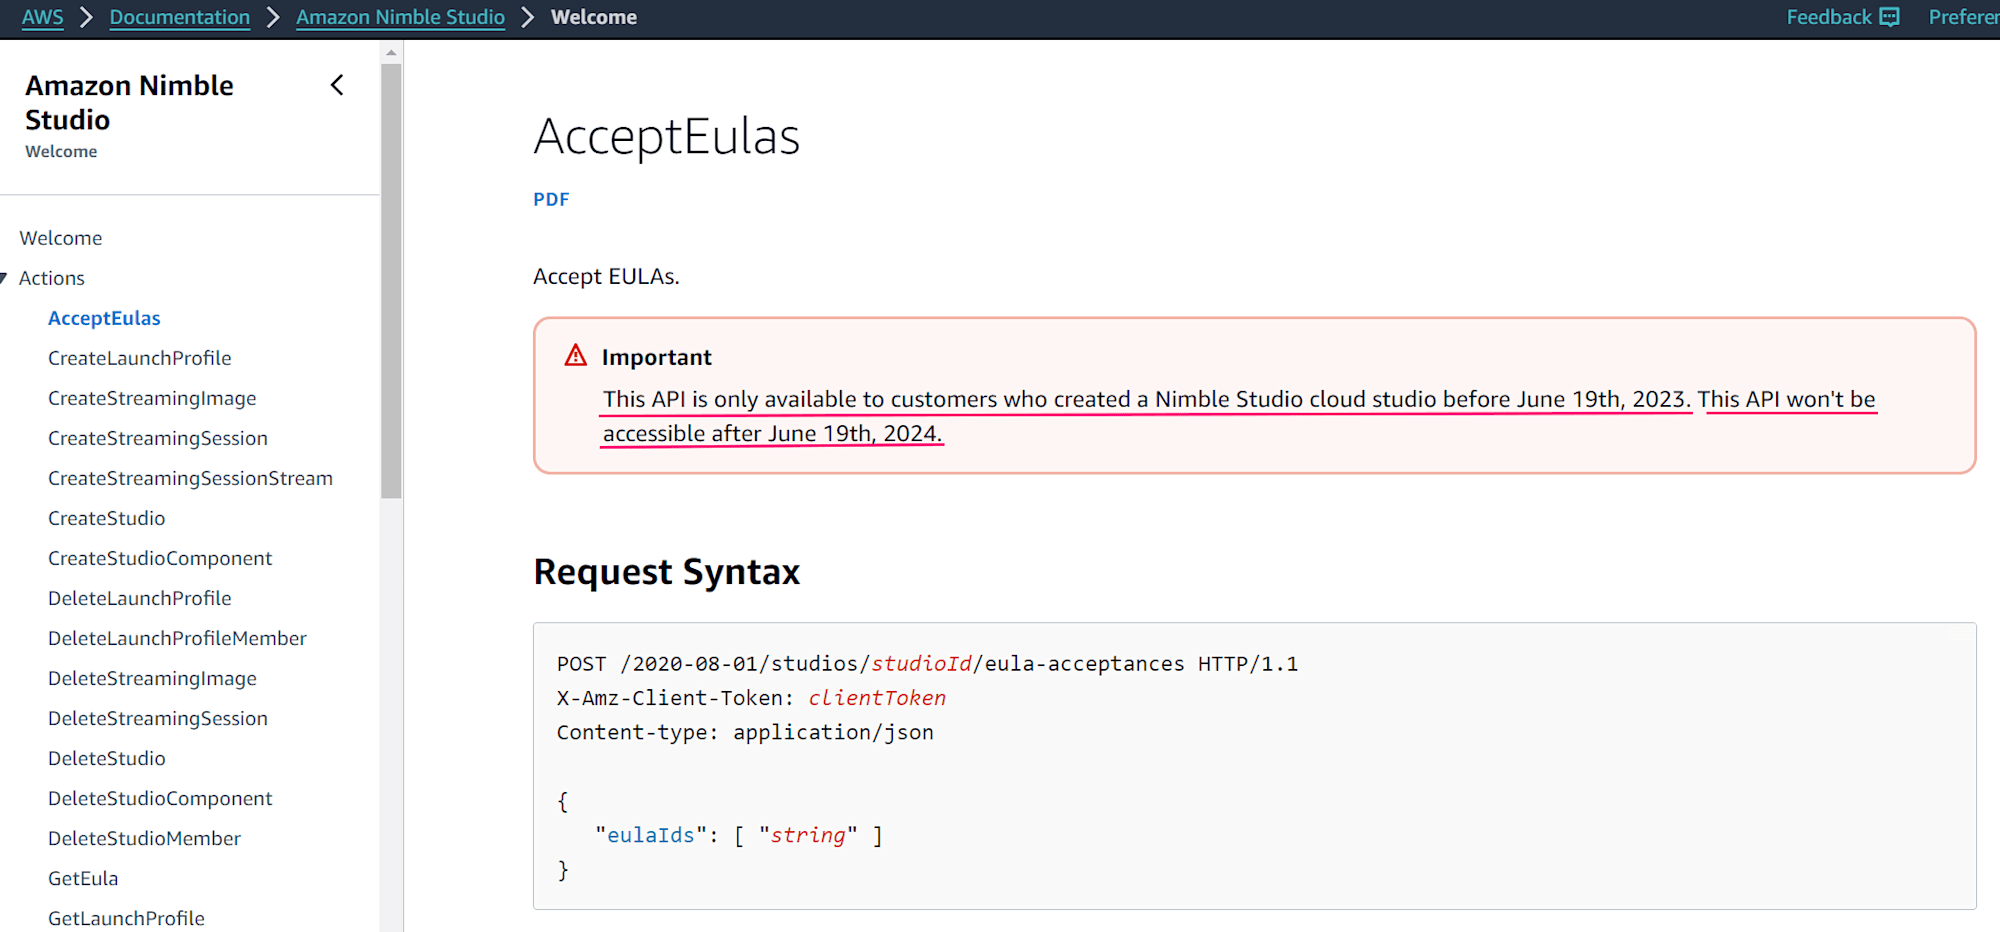The image size is (2000, 932).
Task: Open DeleteStudioMember in the sidebar
Action: point(144,838)
